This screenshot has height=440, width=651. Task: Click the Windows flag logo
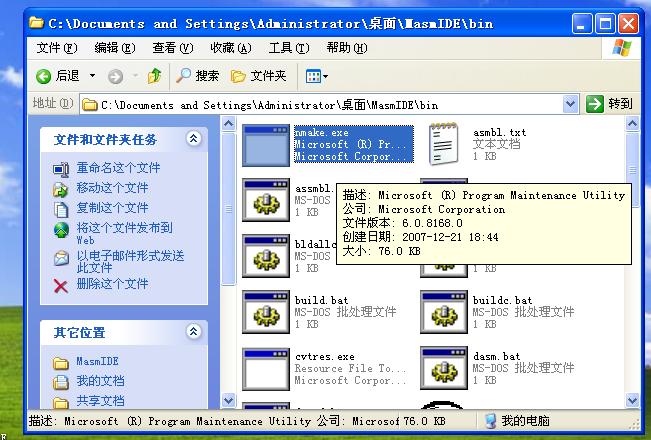coord(622,48)
